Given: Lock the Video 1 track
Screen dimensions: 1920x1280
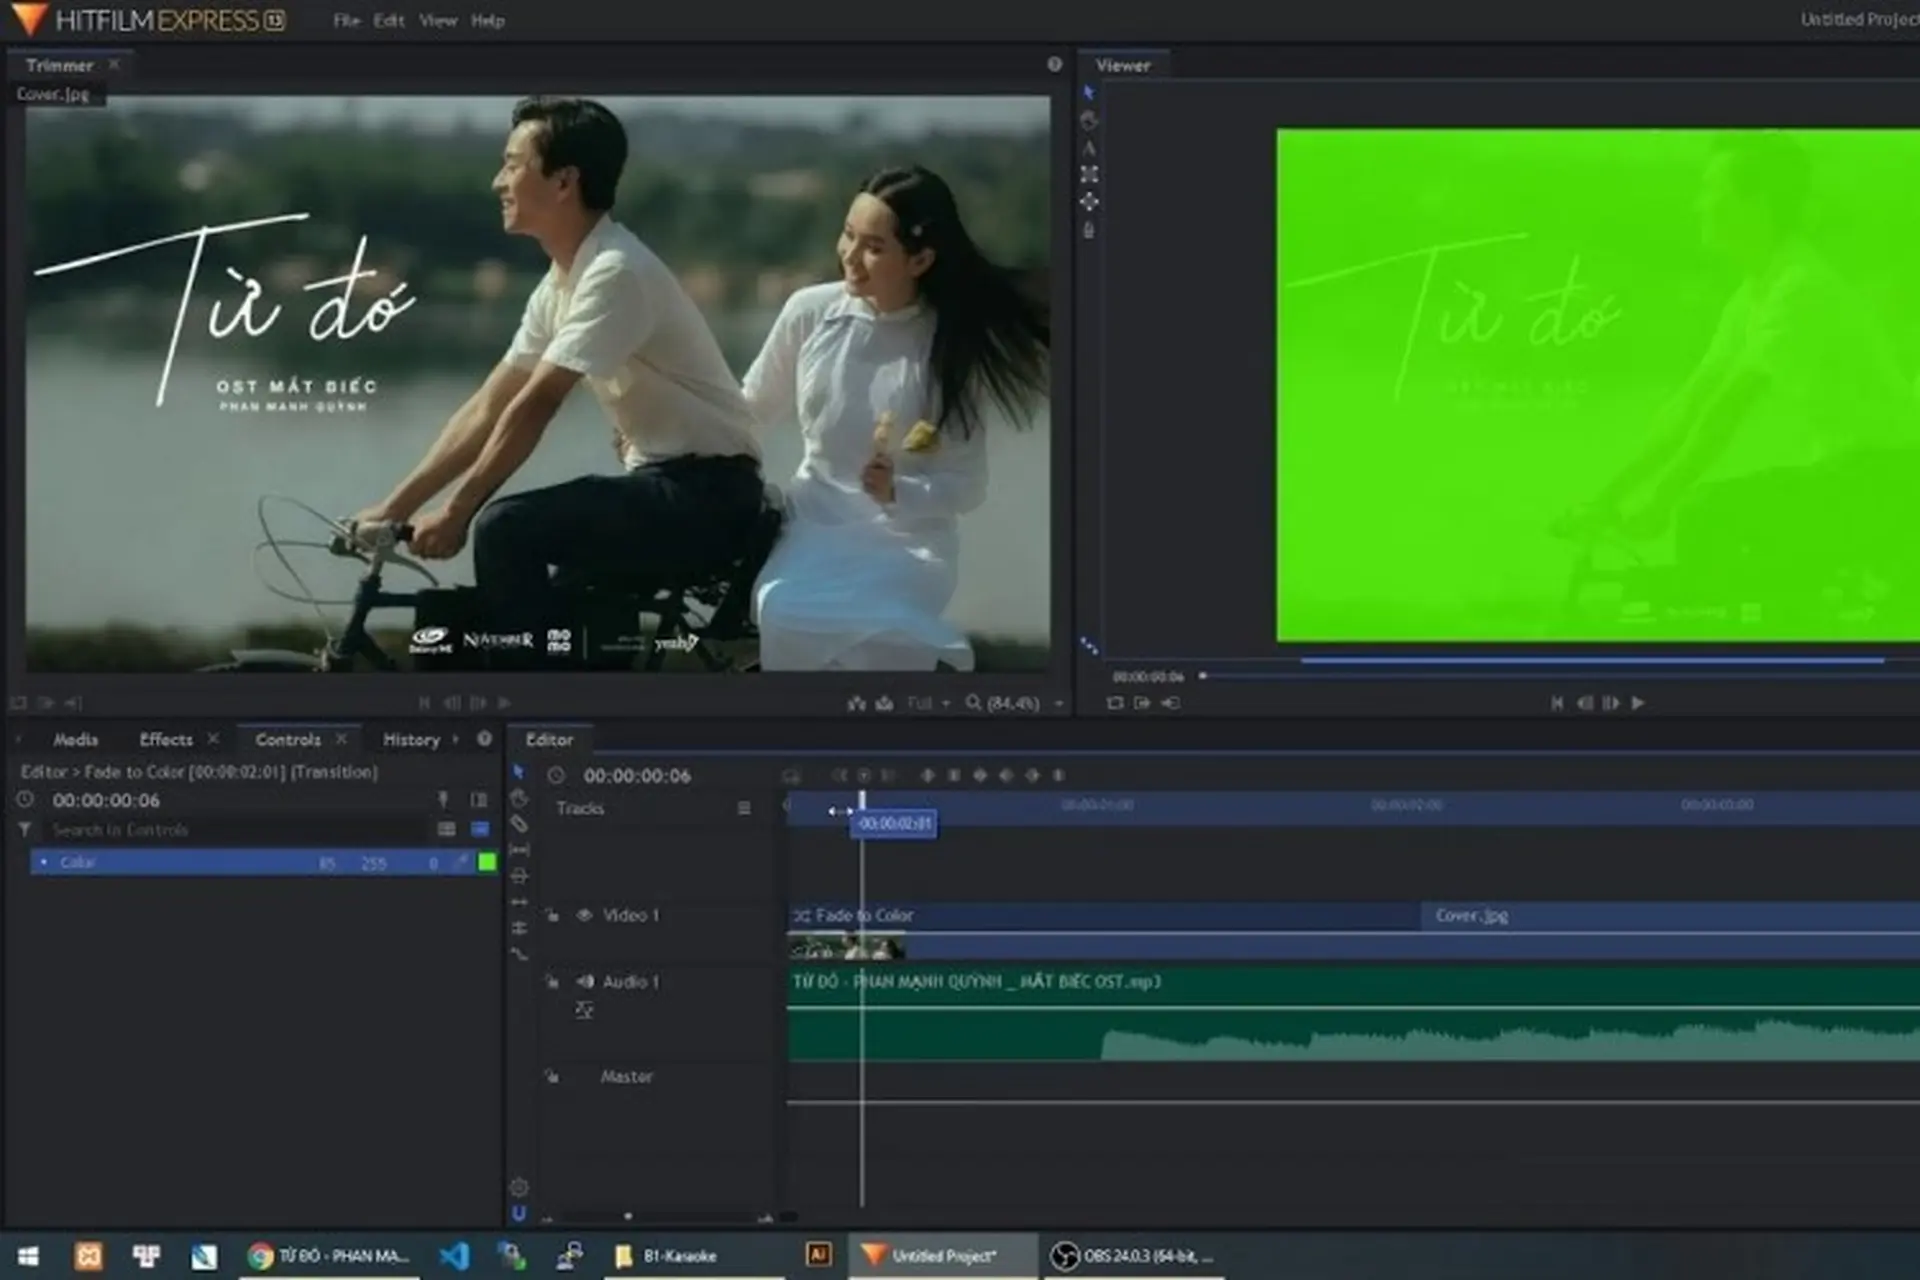Looking at the screenshot, I should click(552, 915).
